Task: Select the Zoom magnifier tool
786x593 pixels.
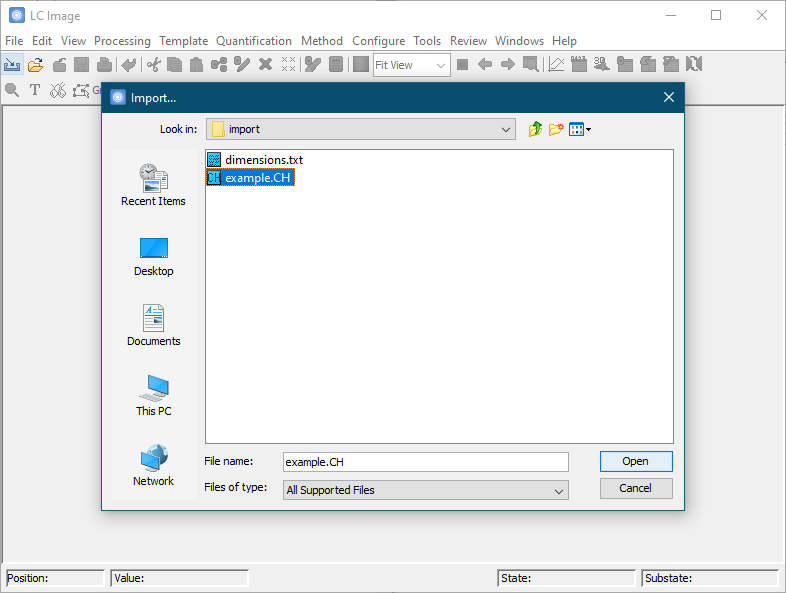Action: tap(12, 90)
